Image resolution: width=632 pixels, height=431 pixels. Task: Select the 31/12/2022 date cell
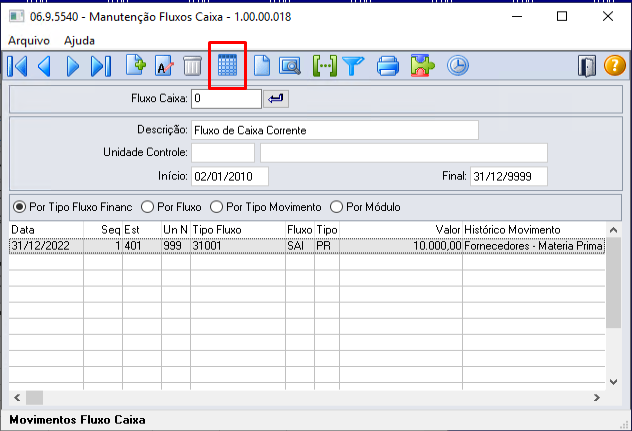coord(46,246)
